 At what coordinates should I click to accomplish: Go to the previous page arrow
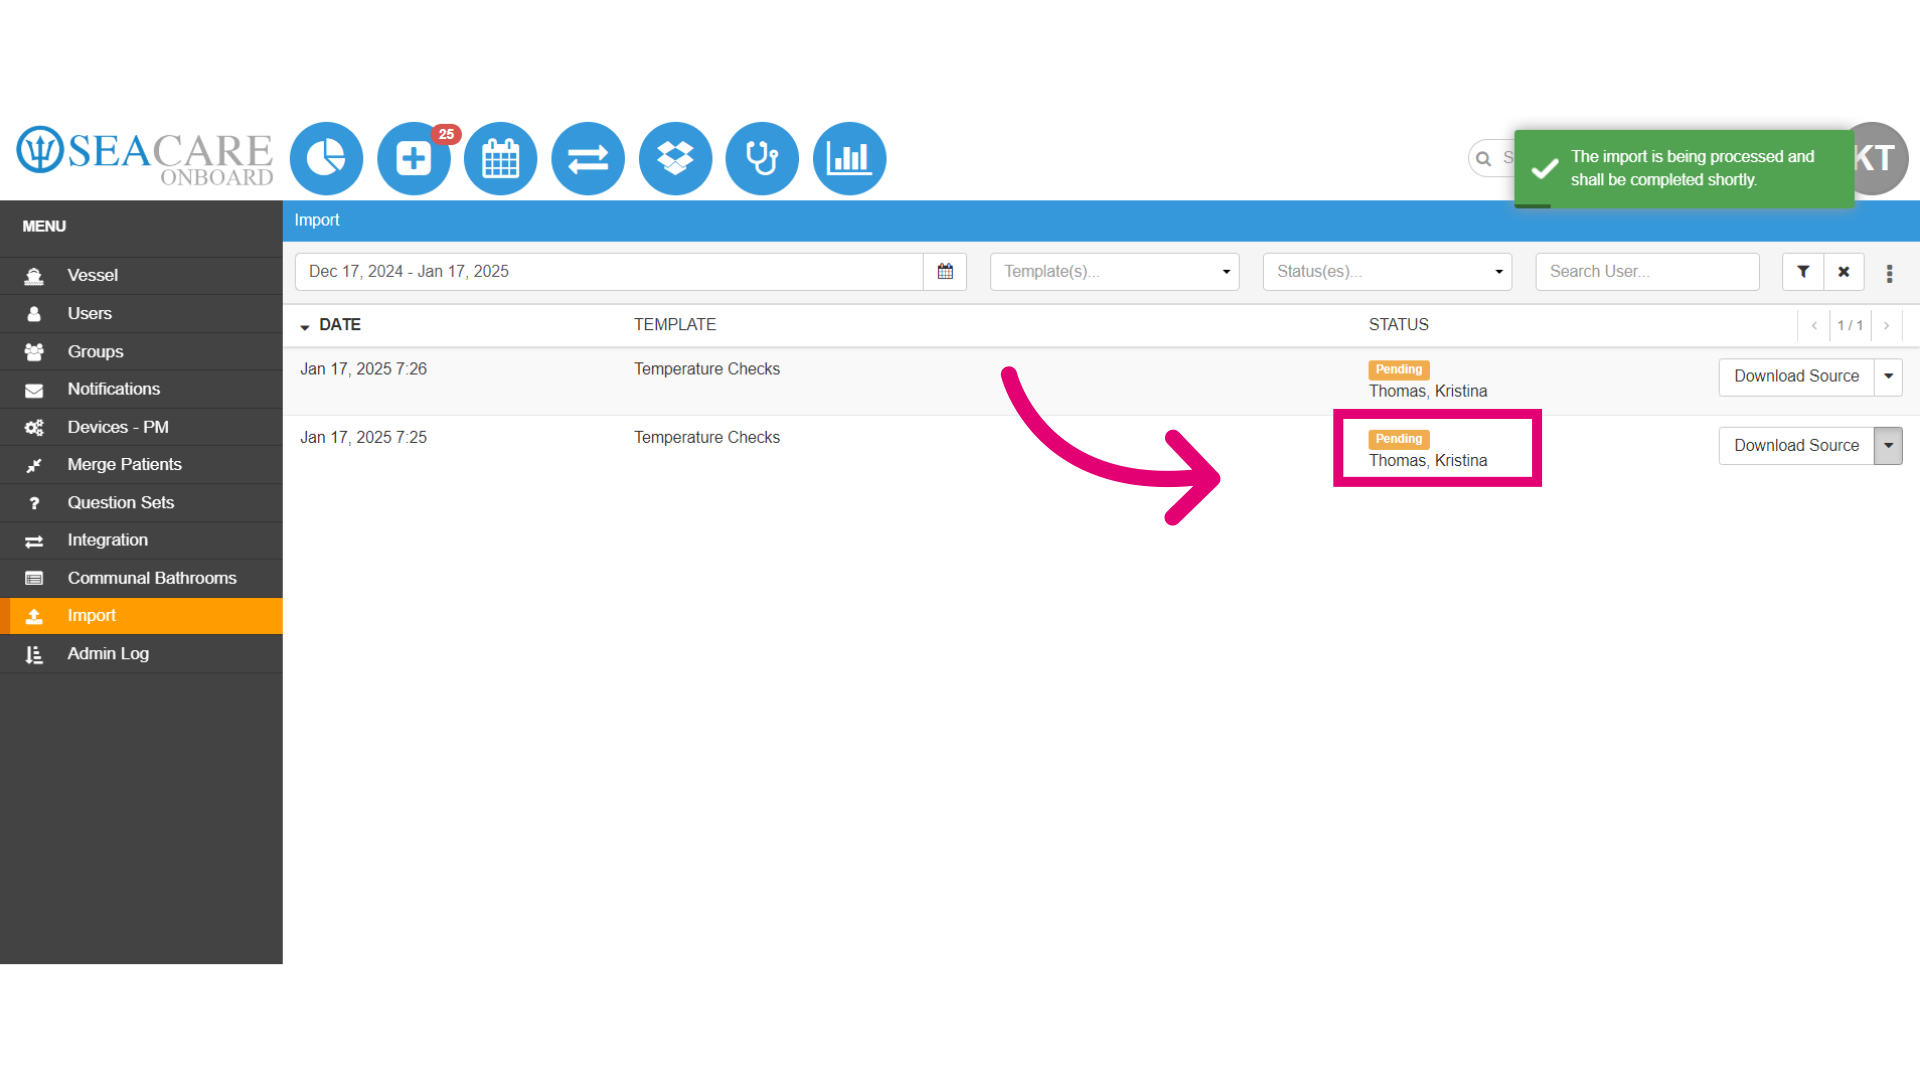[1814, 325]
